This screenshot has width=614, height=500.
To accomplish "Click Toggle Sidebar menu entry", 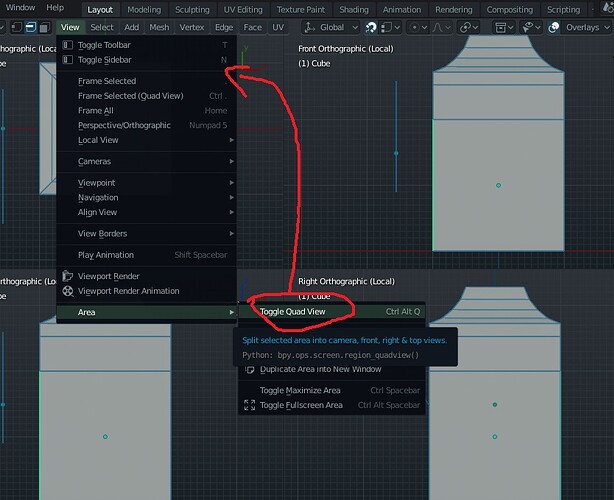I will pos(146,60).
